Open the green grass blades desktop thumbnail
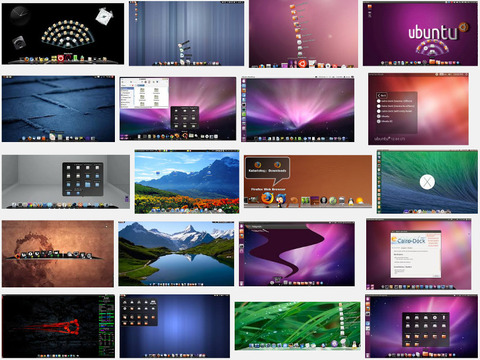 point(297,326)
